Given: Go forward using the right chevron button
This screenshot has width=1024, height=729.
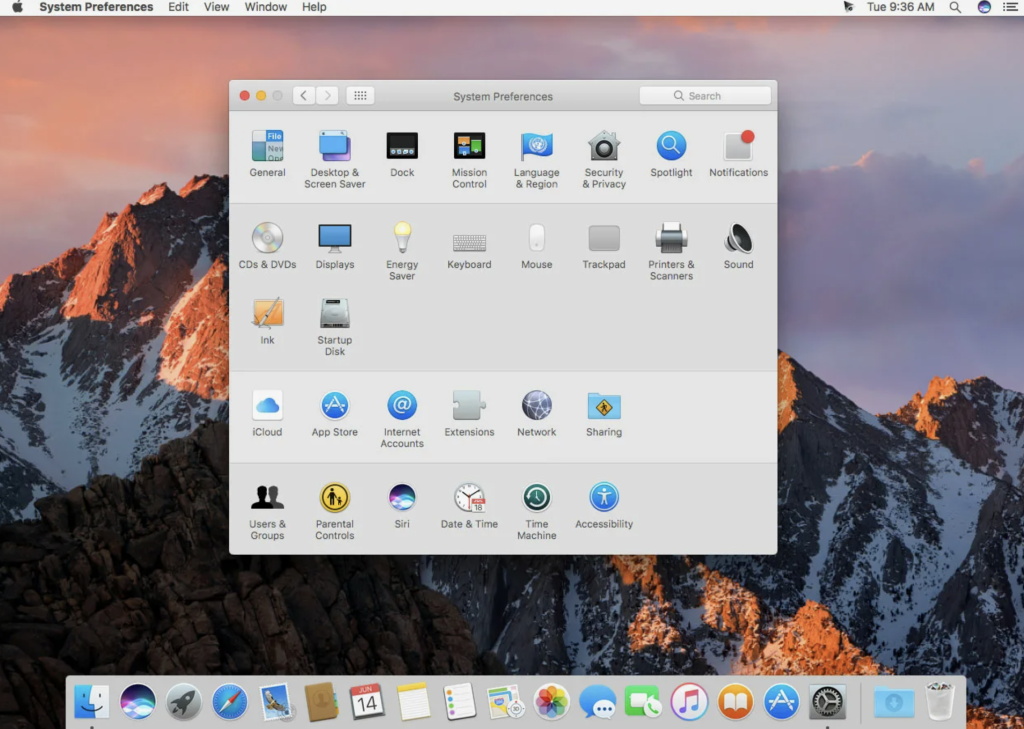Looking at the screenshot, I should point(327,95).
